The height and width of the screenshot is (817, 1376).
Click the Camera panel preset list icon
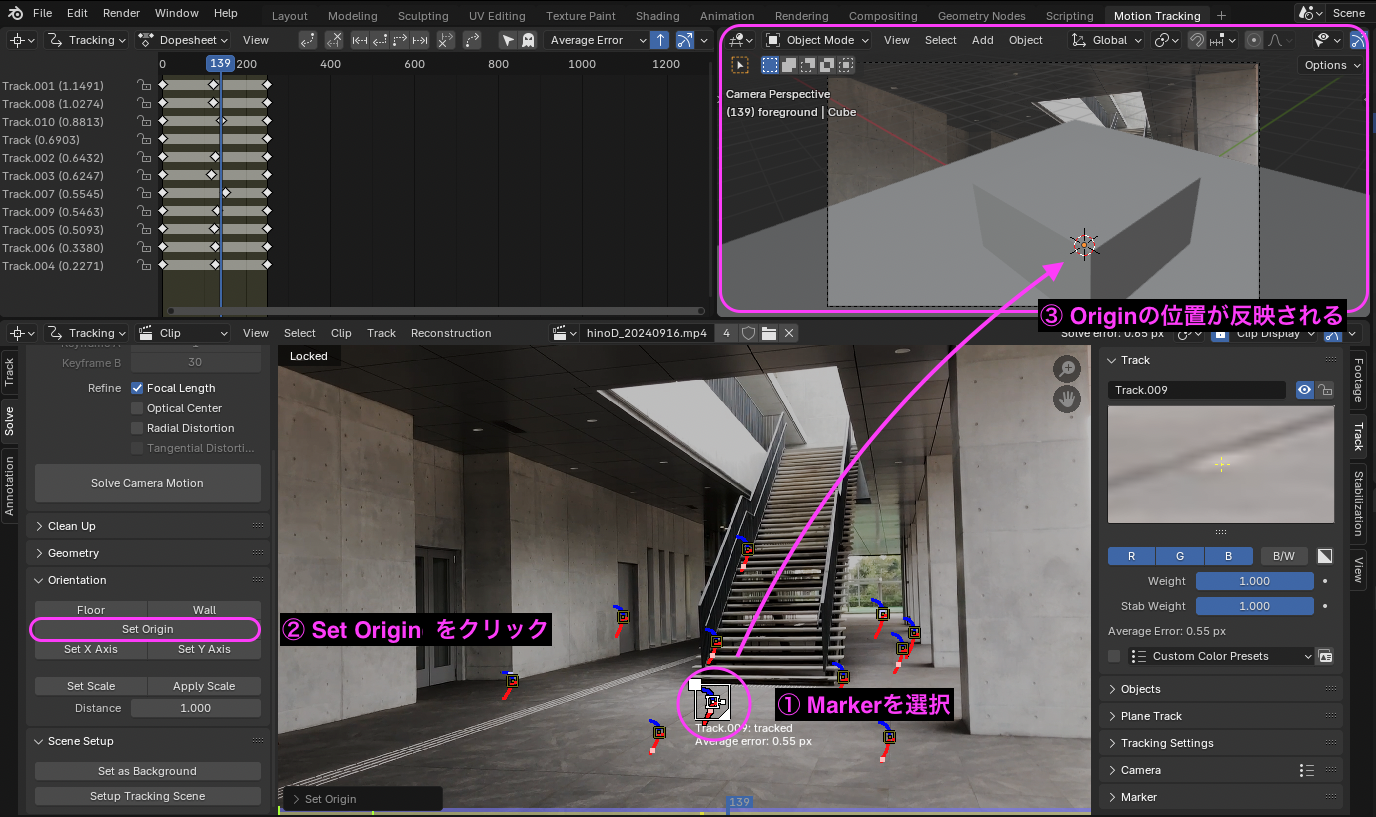tap(1306, 770)
